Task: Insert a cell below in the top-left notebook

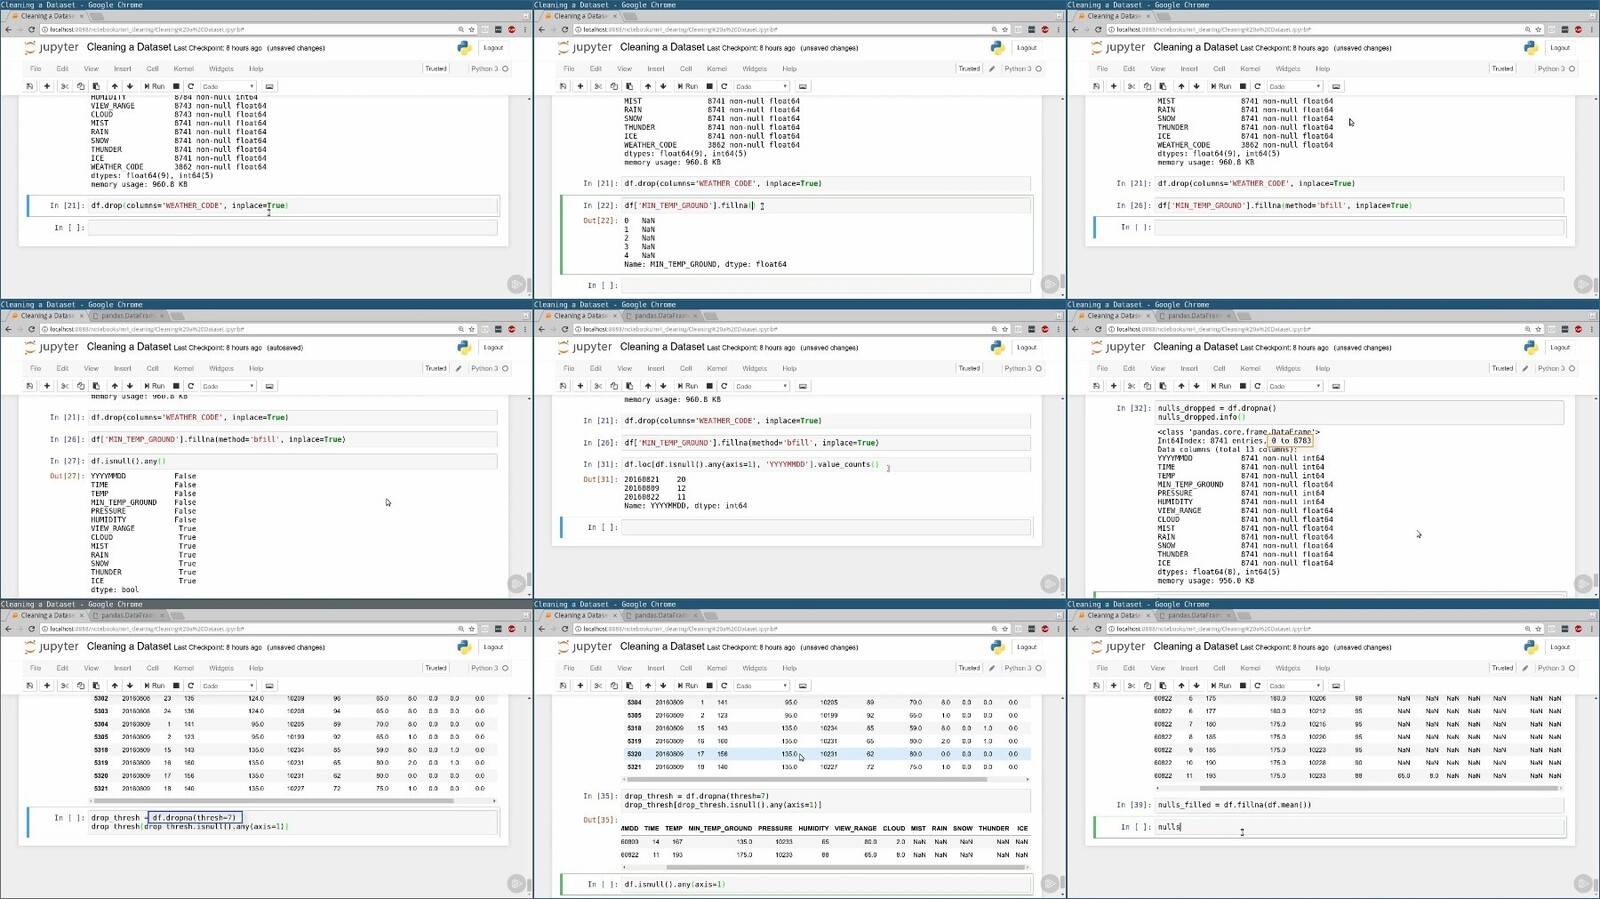Action: pos(47,86)
